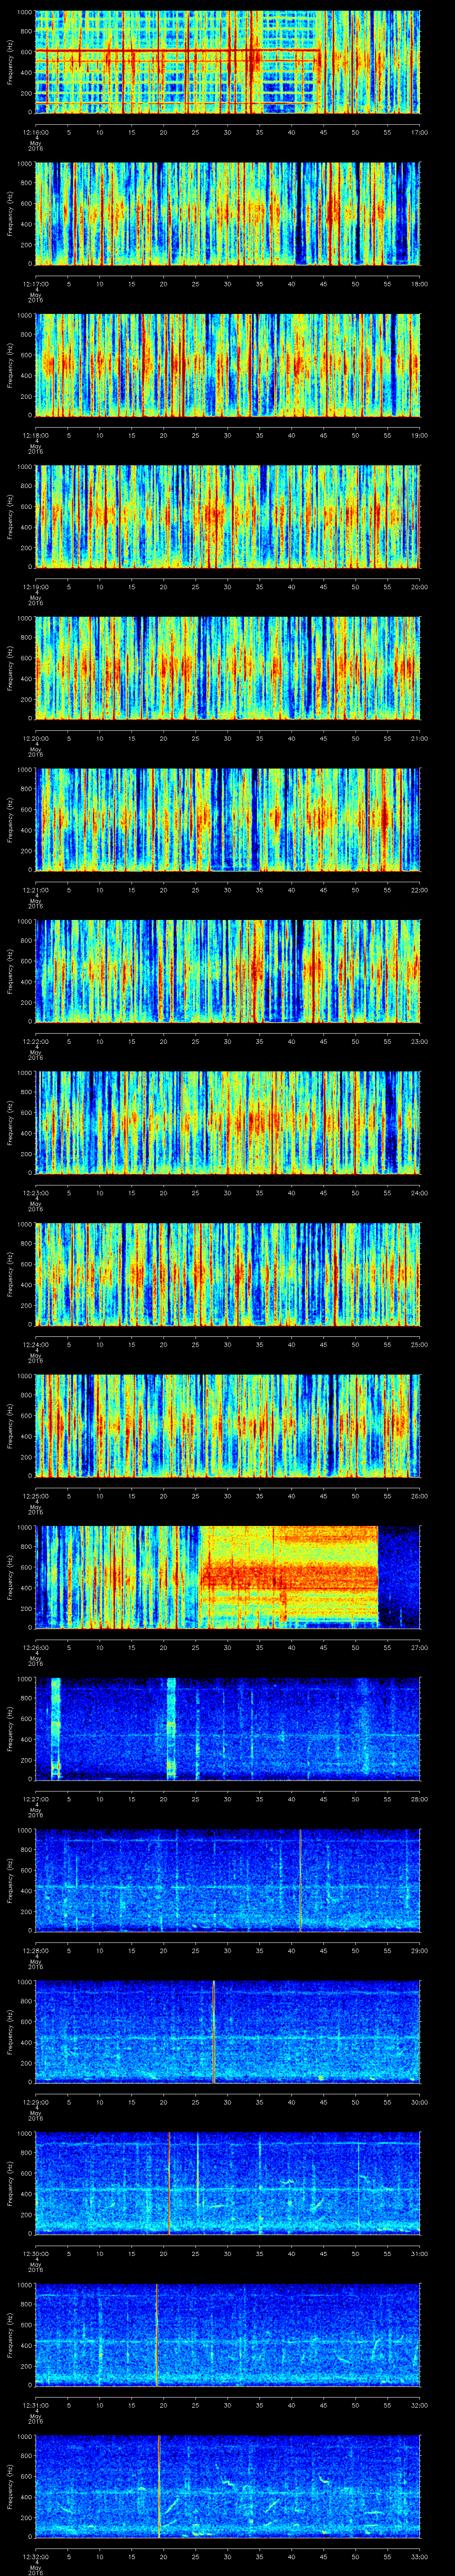Screen dimensions: 455x2576
Task: Click the 12:29:00 start time label
Action: (x=36, y=2102)
